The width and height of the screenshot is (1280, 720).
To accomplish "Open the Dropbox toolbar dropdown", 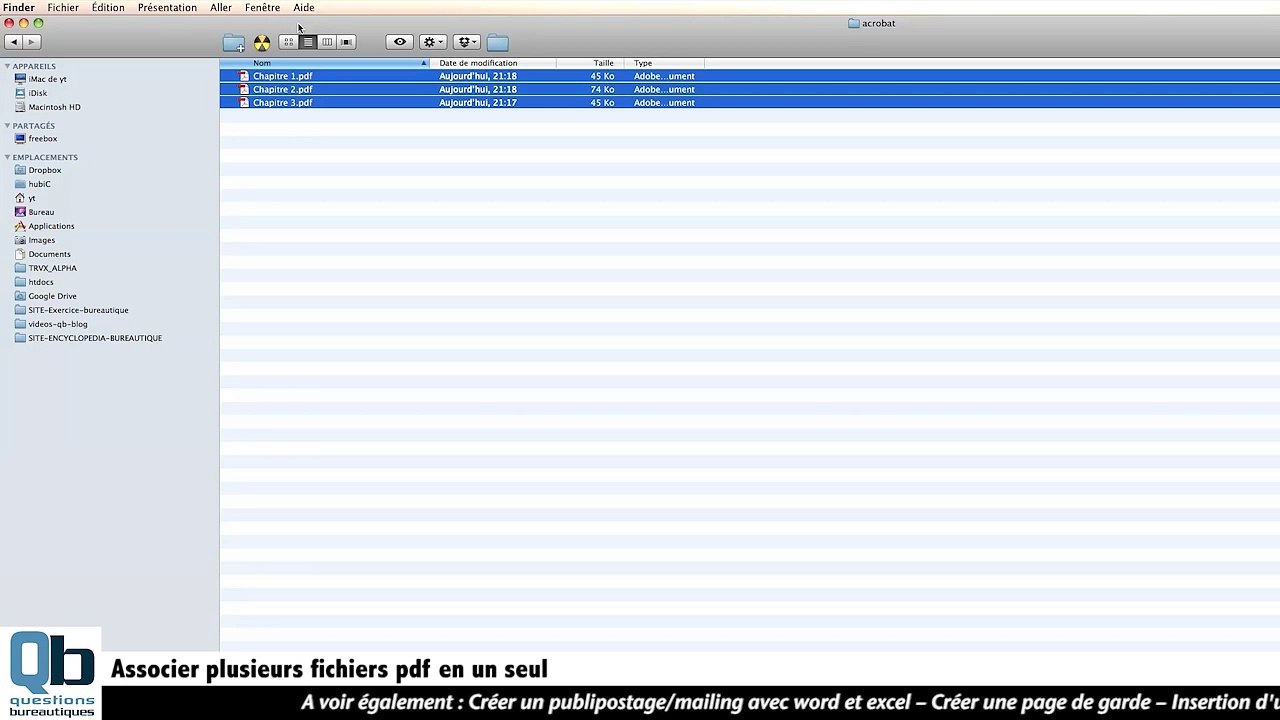I will [x=467, y=42].
